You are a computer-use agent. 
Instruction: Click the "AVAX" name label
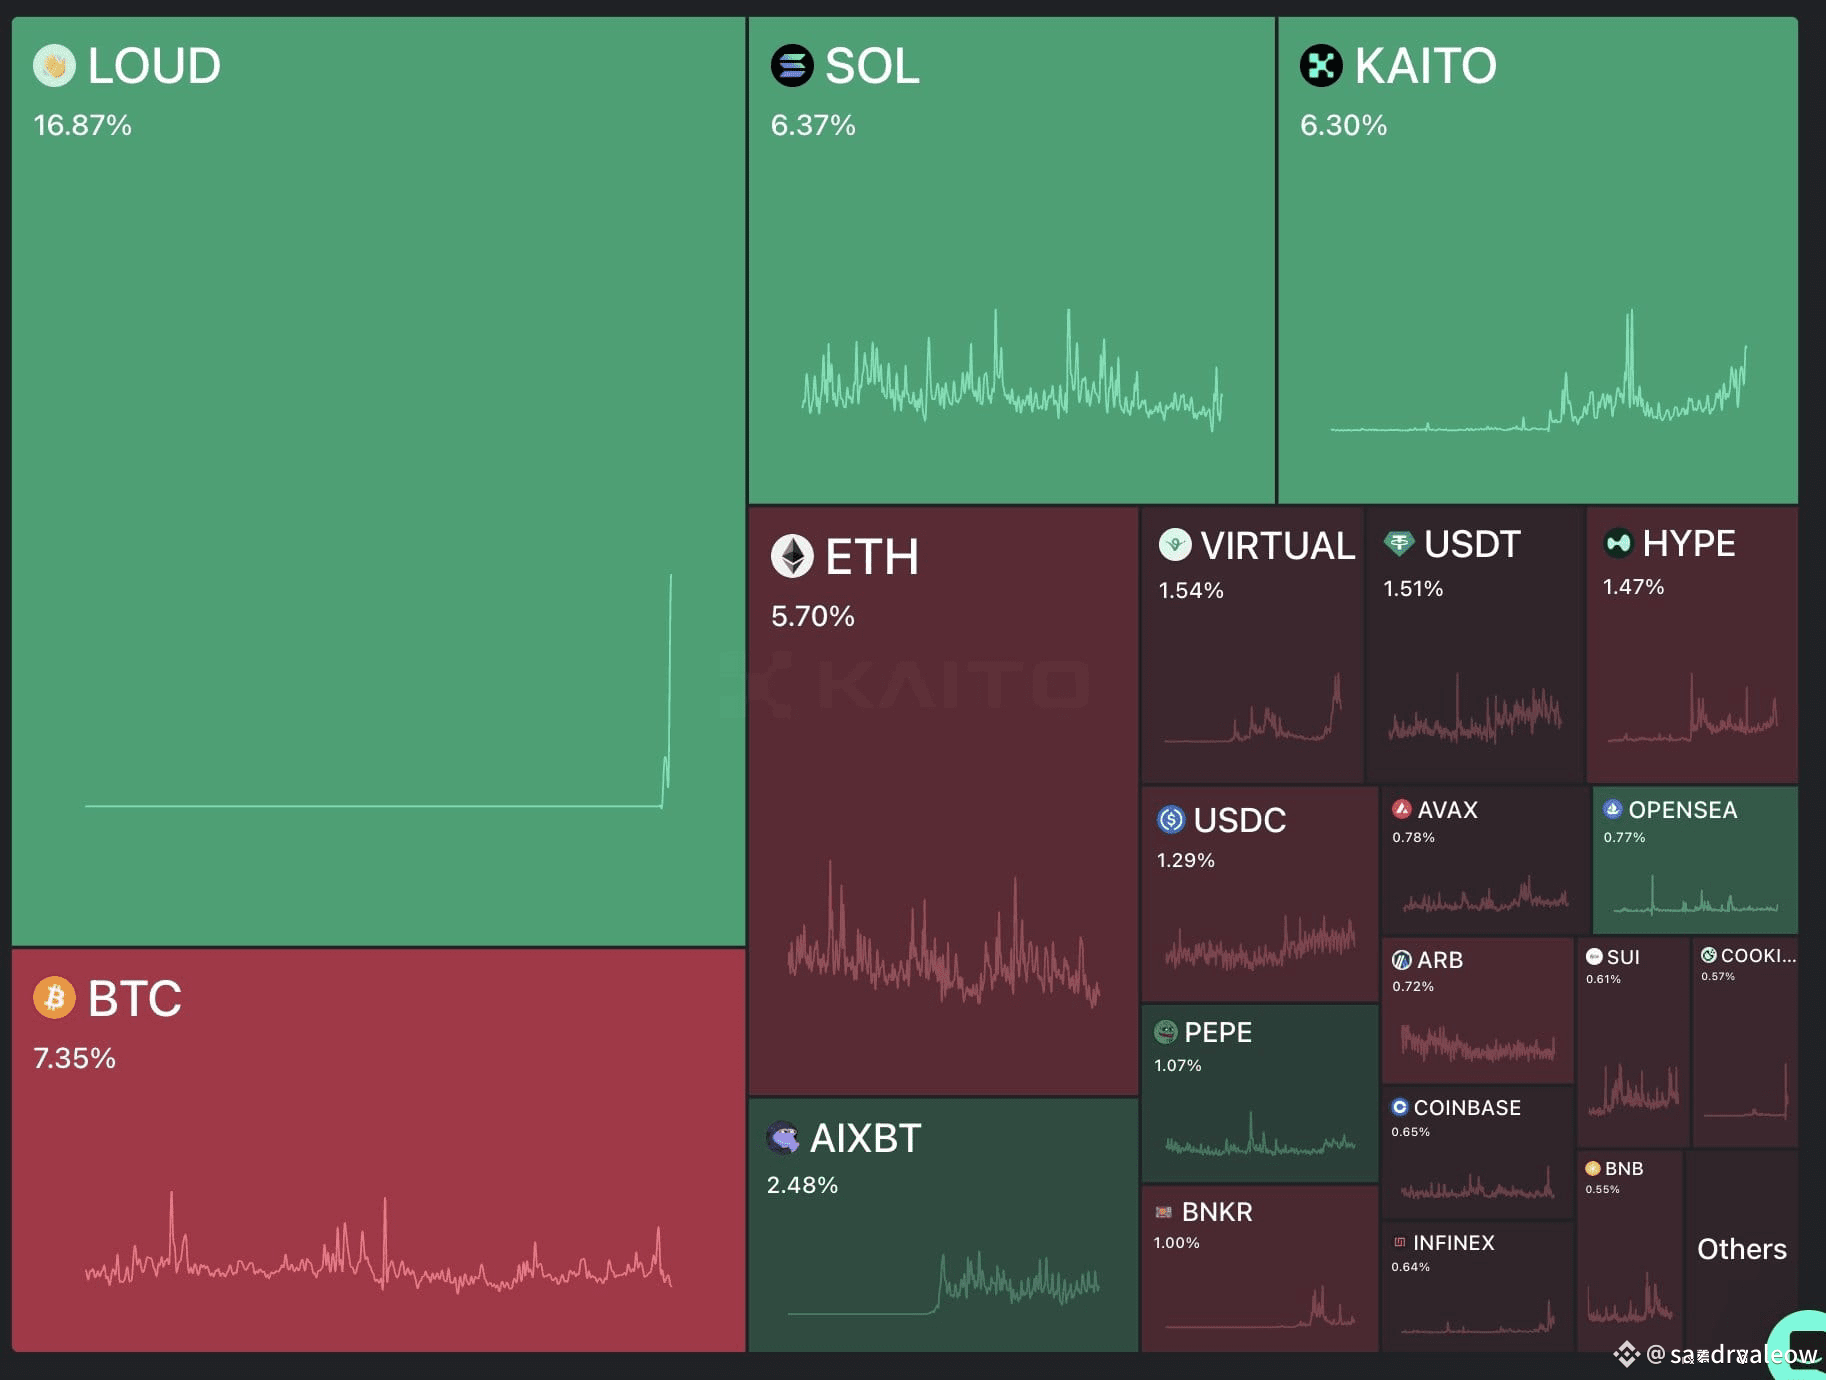(1448, 809)
